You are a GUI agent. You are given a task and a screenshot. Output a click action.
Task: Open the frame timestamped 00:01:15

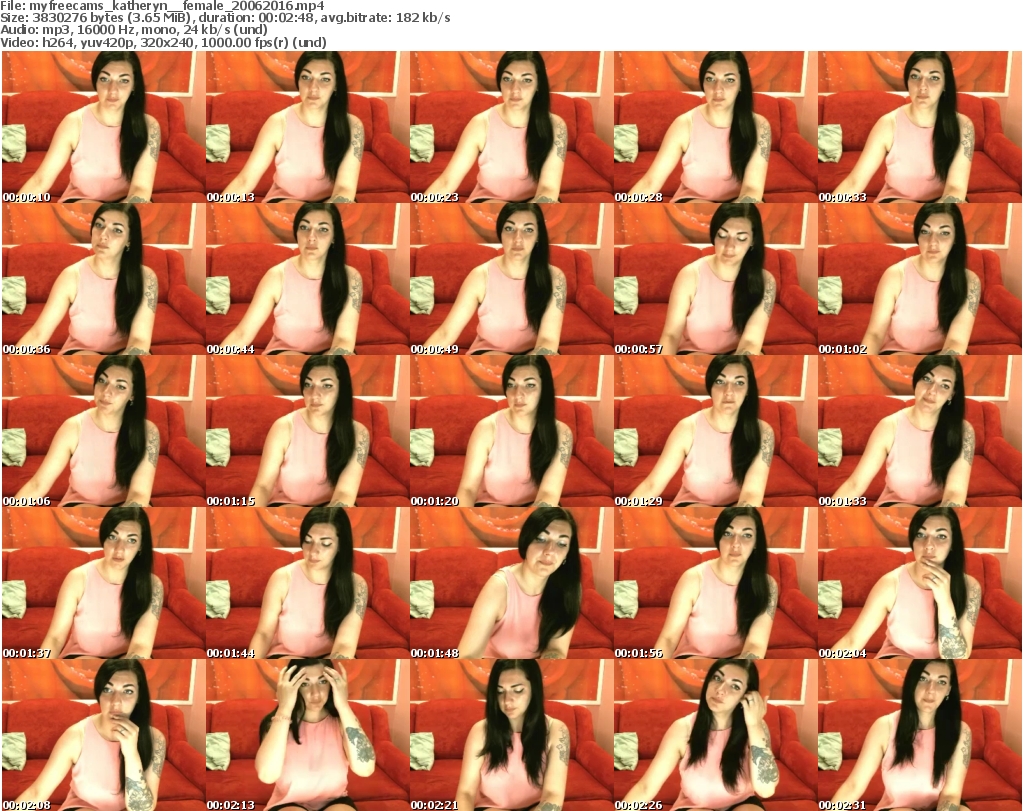point(308,431)
